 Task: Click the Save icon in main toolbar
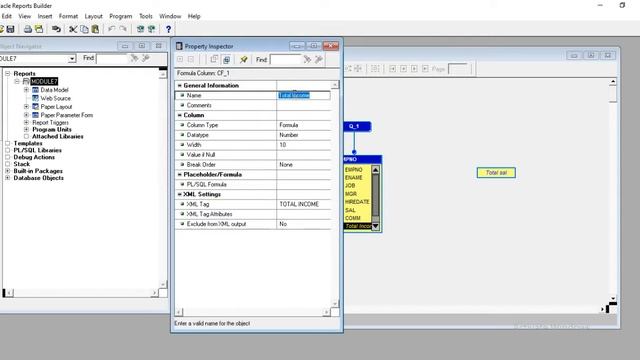pyautogui.click(x=11, y=29)
